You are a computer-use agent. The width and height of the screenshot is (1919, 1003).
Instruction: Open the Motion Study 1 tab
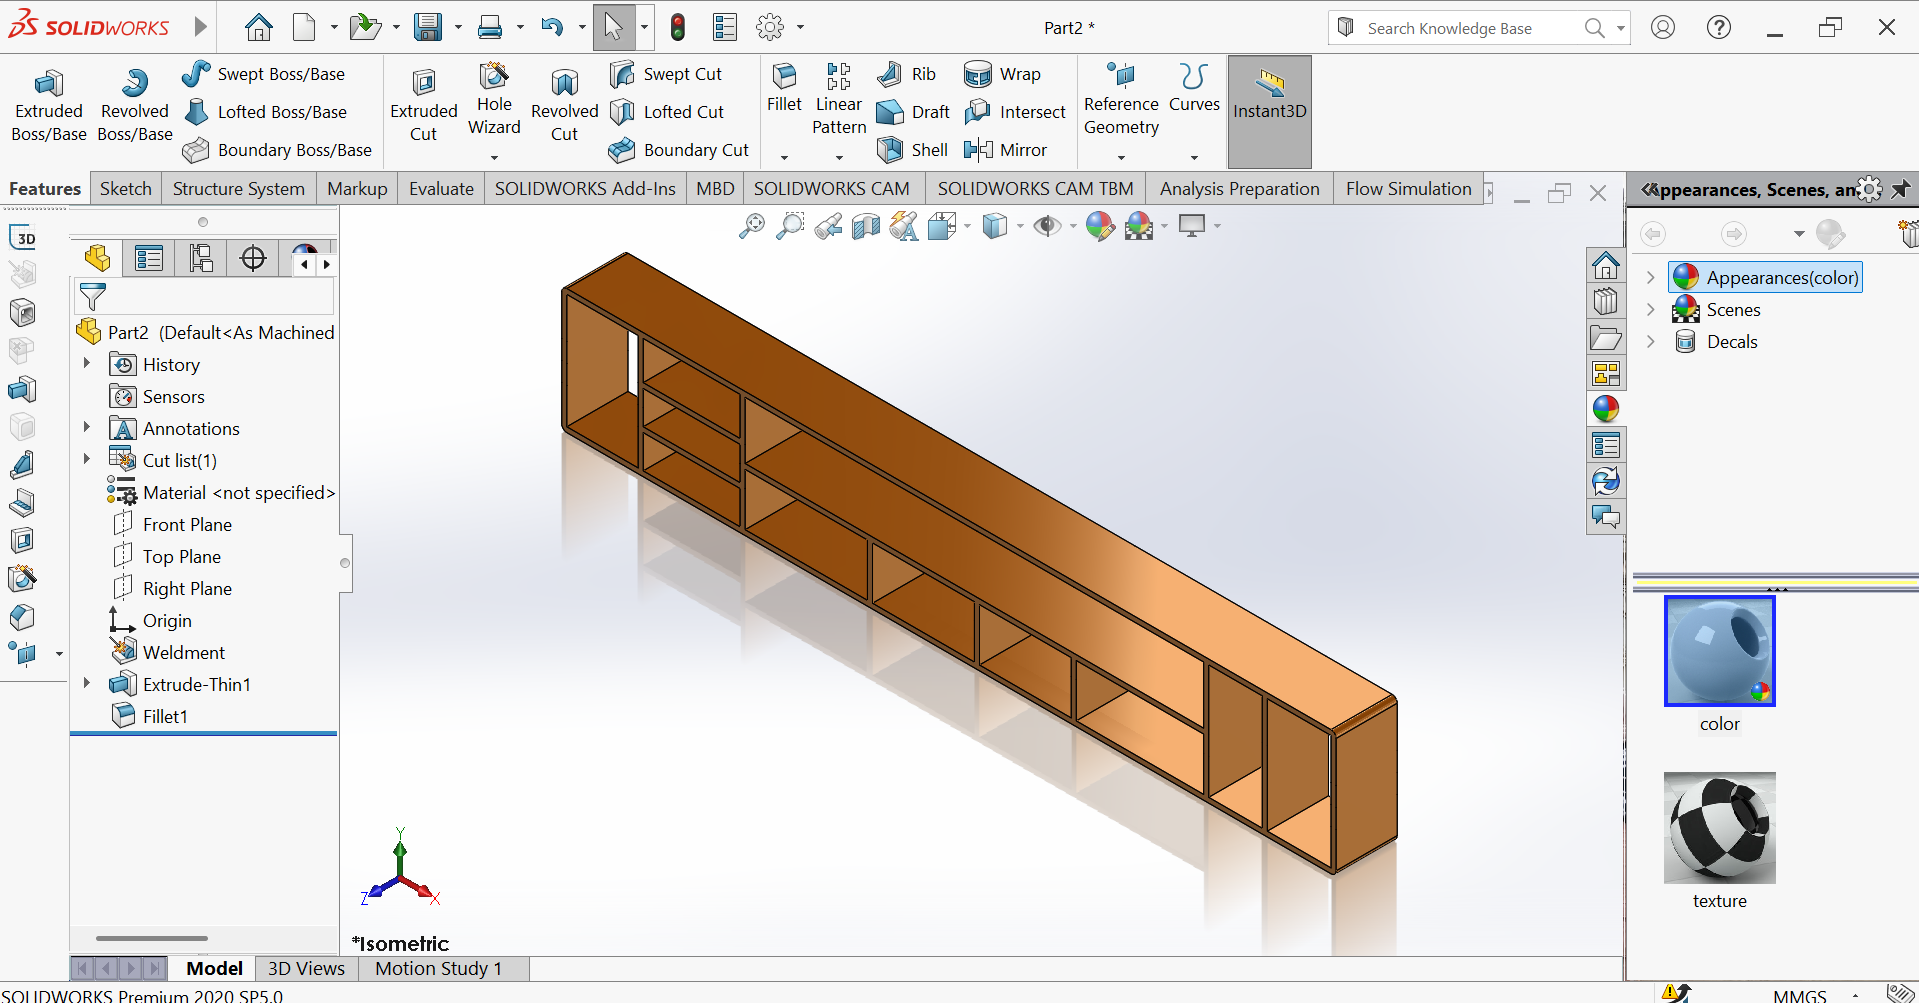[x=438, y=968]
